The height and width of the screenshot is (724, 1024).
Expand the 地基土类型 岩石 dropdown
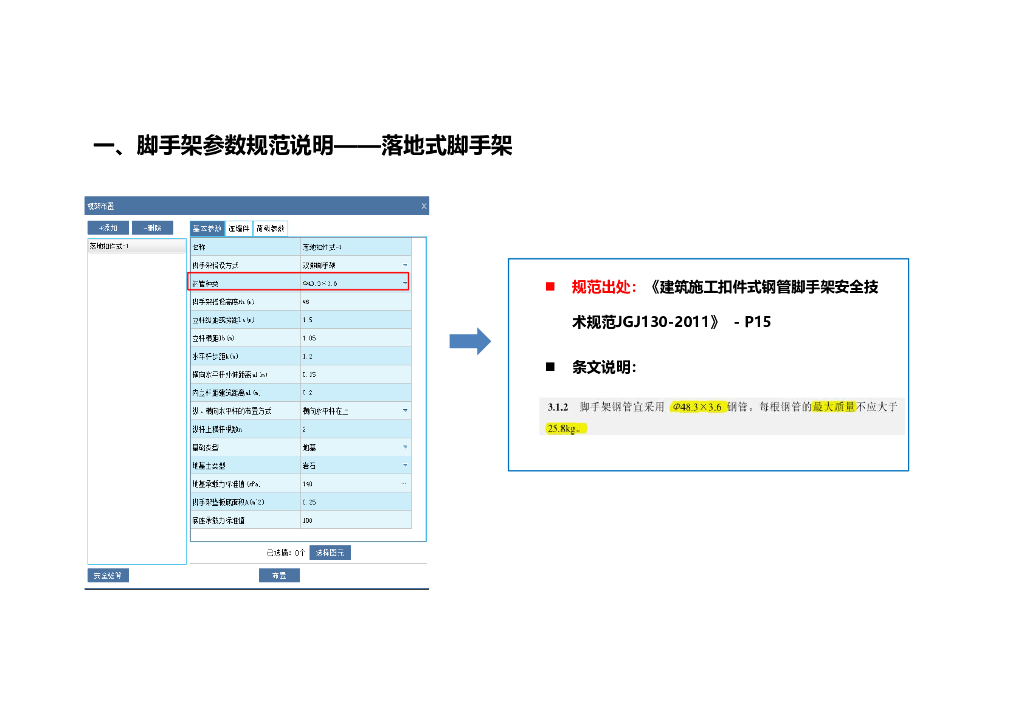405,466
